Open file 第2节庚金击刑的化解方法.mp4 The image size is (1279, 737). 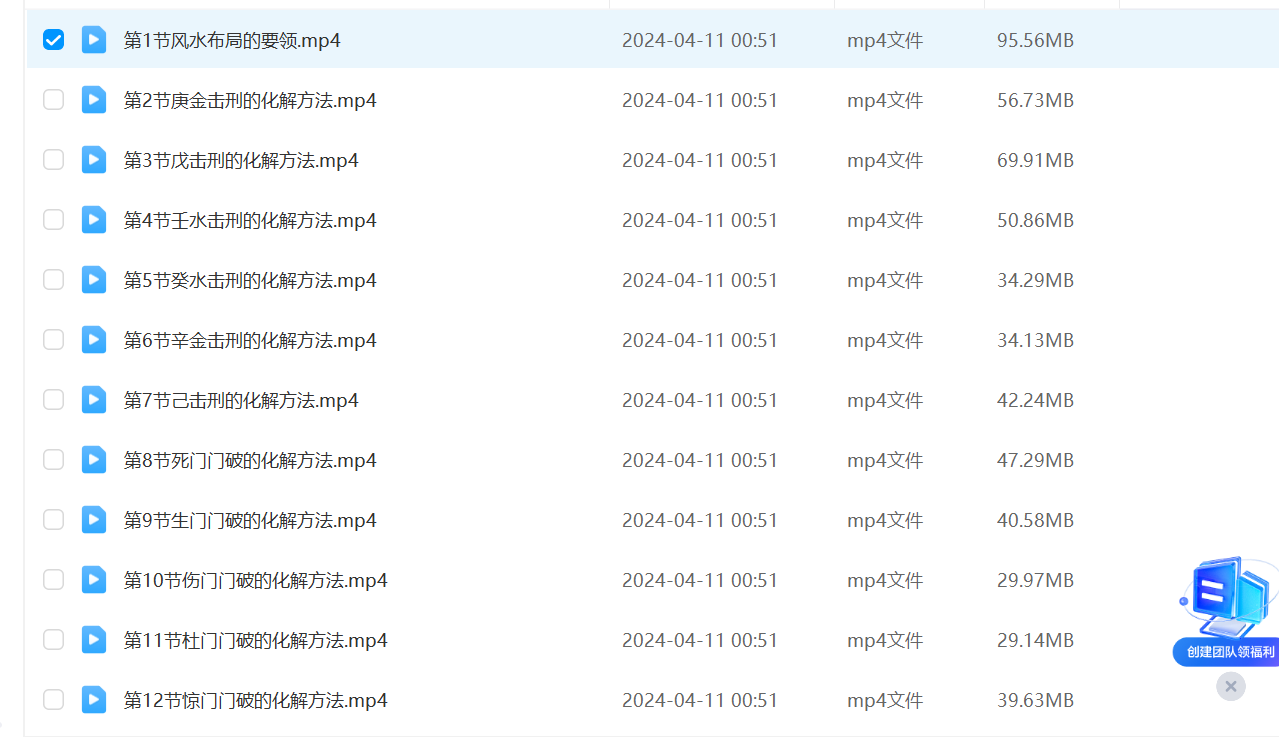[x=249, y=100]
